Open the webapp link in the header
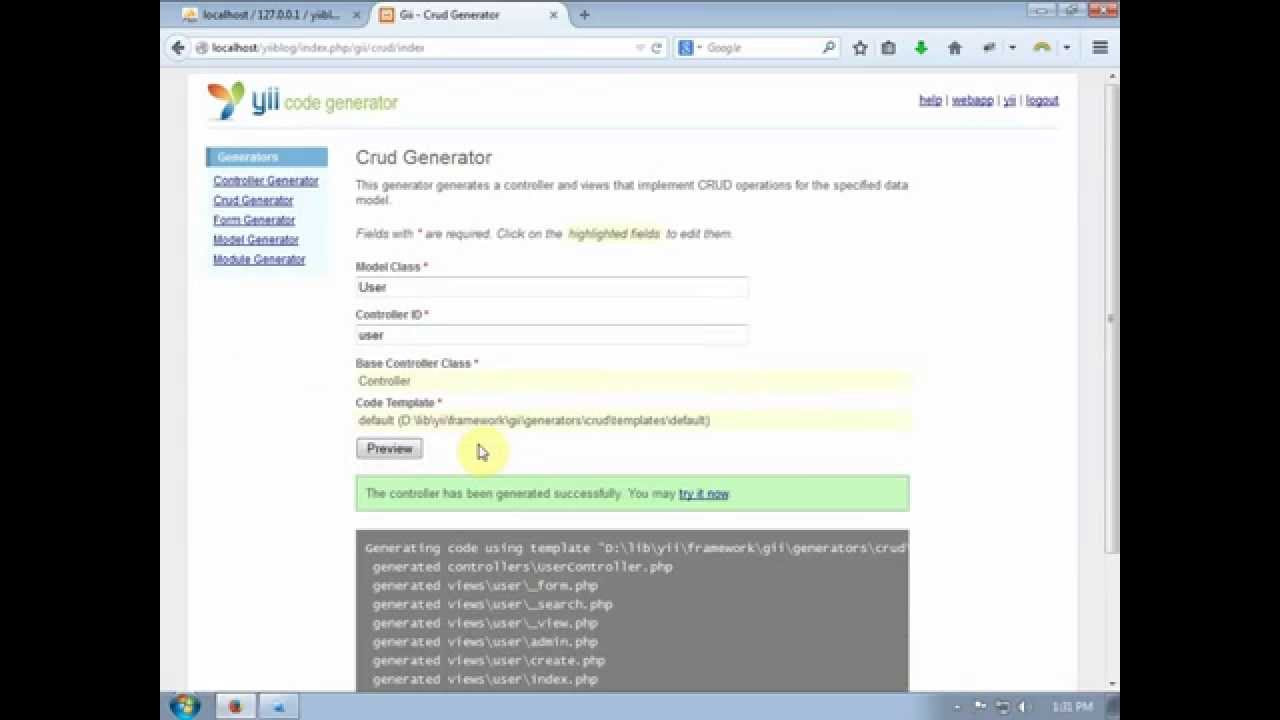The width and height of the screenshot is (1280, 720). coord(972,100)
